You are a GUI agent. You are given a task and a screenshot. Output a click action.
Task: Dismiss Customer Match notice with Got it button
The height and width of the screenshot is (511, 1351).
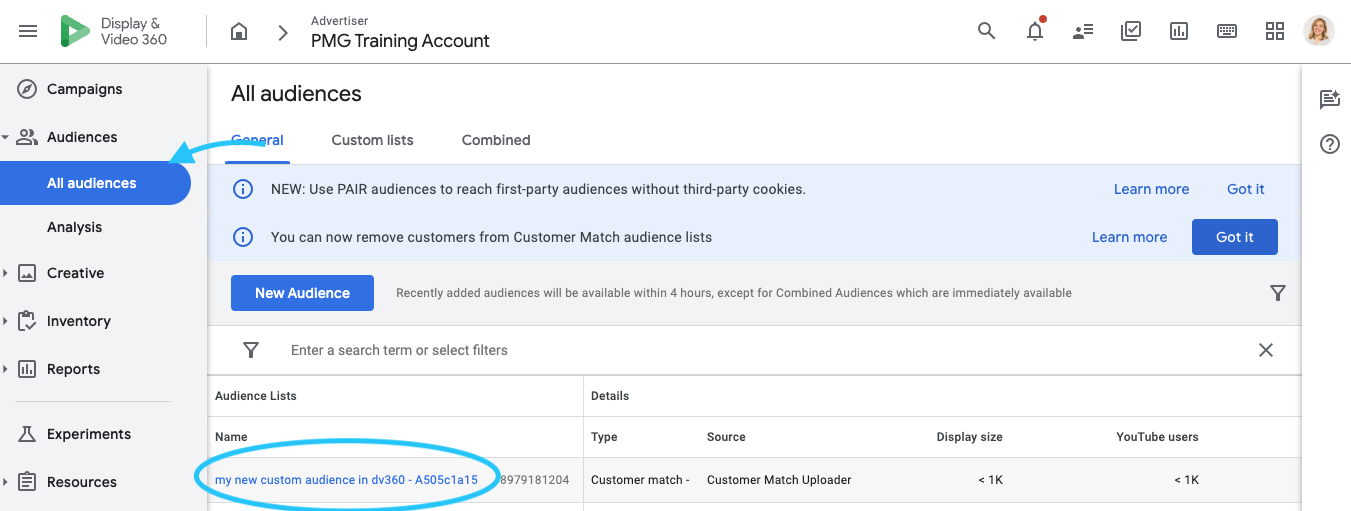click(x=1234, y=237)
